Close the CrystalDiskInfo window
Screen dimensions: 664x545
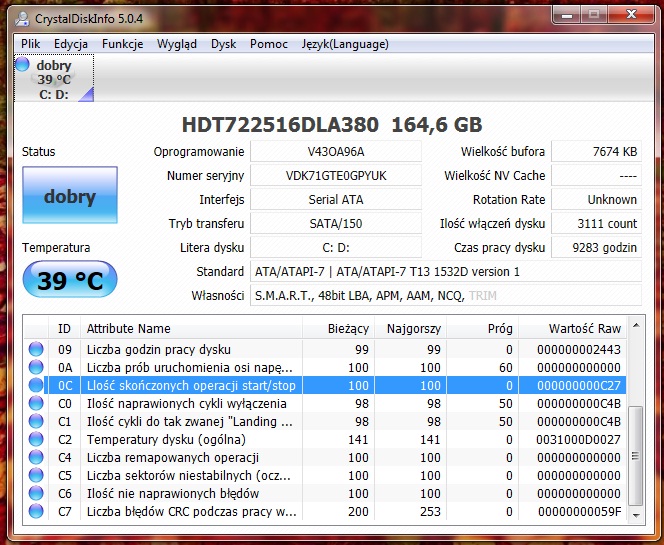coord(631,15)
